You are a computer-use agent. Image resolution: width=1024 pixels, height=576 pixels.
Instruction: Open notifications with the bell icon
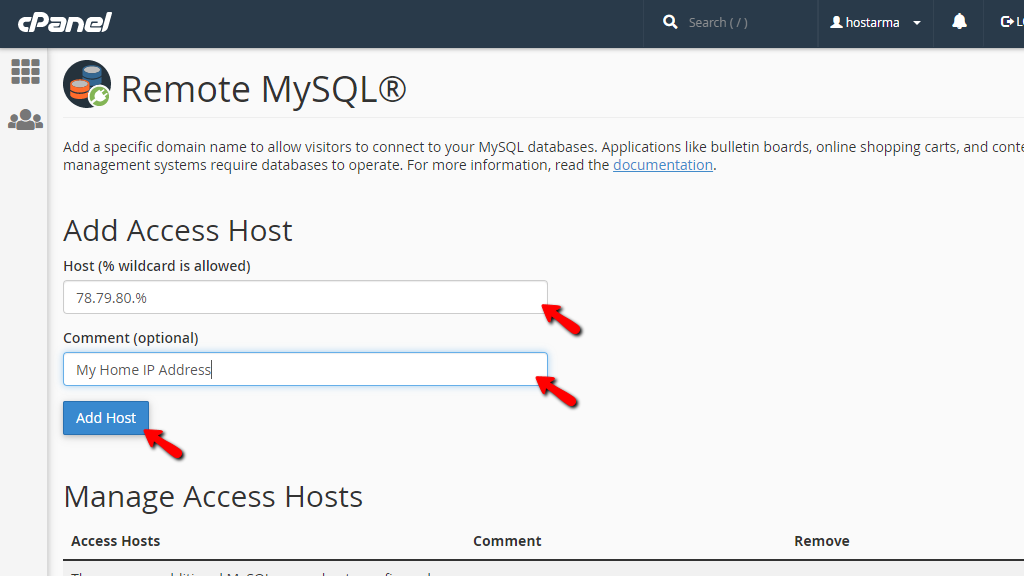coord(958,21)
